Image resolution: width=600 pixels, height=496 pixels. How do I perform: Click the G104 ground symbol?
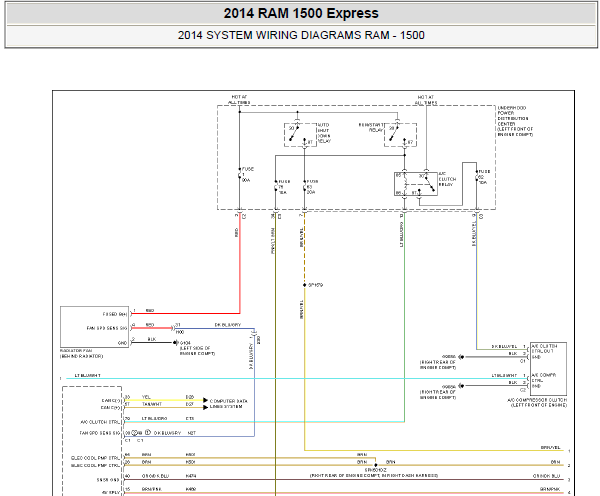[176, 343]
